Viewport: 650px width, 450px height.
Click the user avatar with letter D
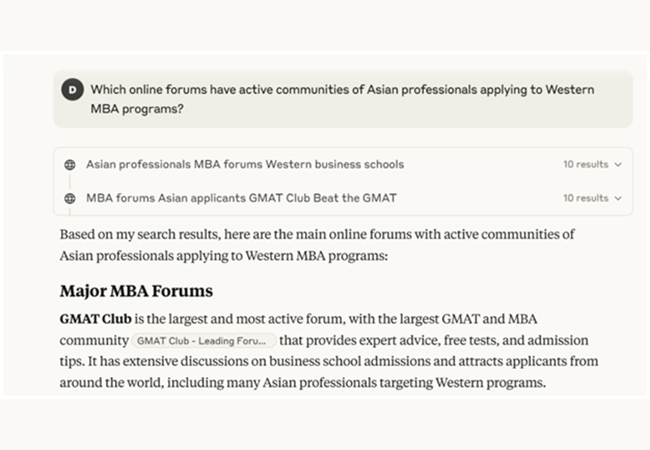(x=73, y=90)
